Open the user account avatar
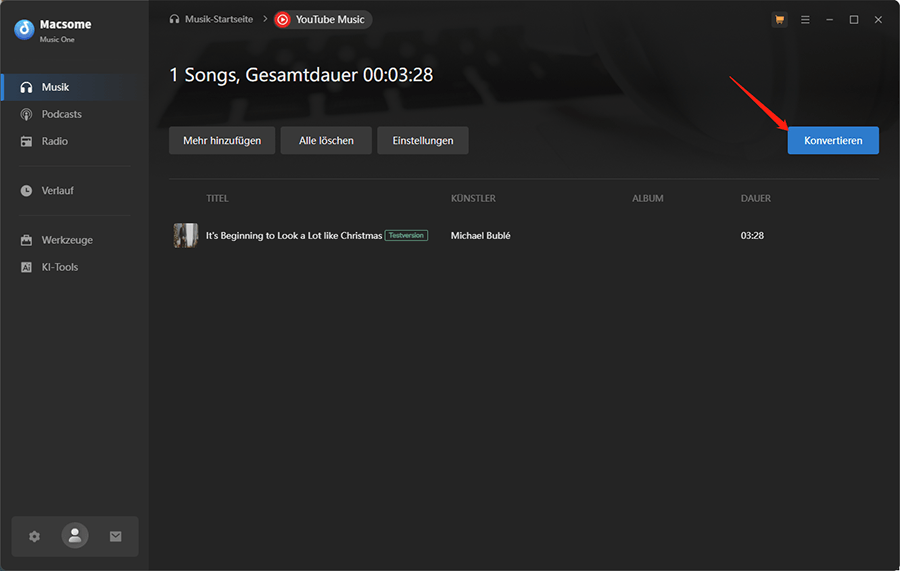 (75, 535)
